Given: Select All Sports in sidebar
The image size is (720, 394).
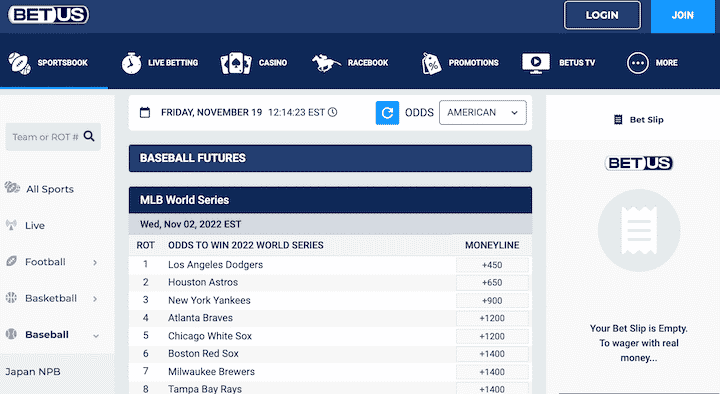Looking at the screenshot, I should tap(50, 189).
